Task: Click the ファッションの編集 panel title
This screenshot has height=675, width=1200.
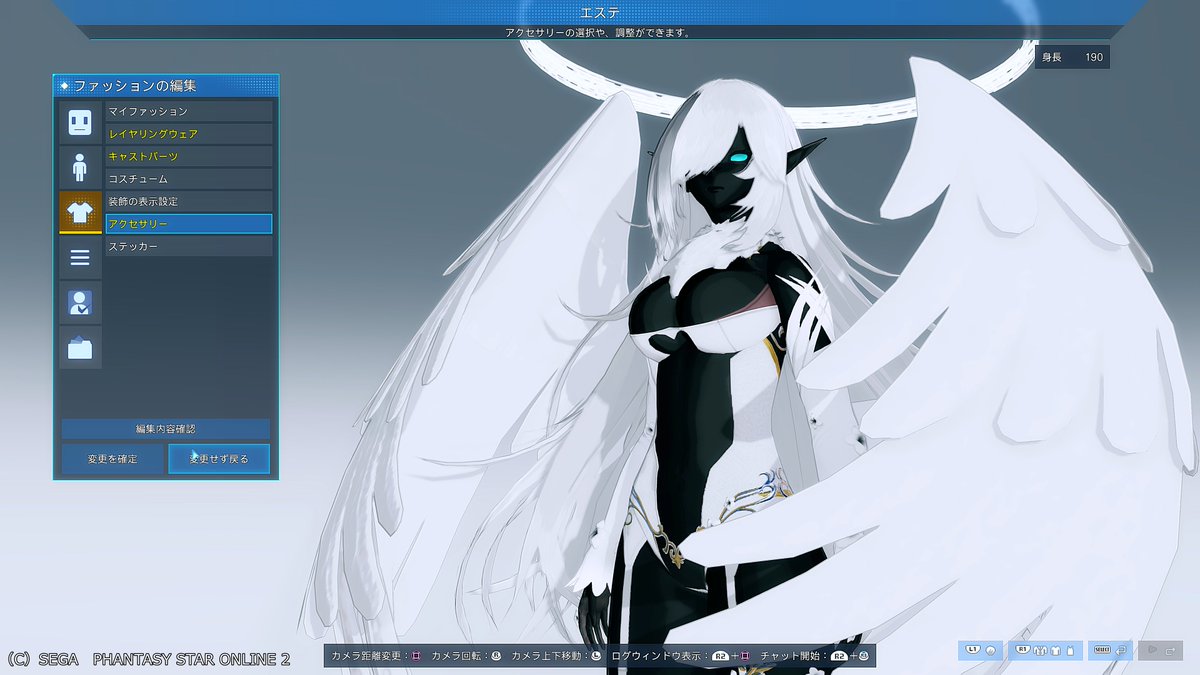Action: [135, 86]
